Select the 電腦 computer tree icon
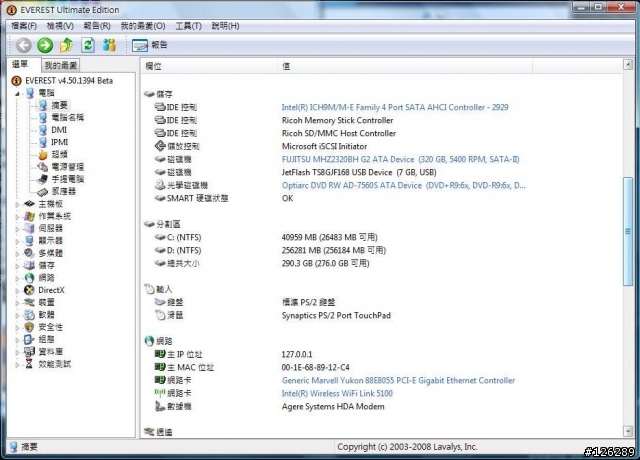 30,93
